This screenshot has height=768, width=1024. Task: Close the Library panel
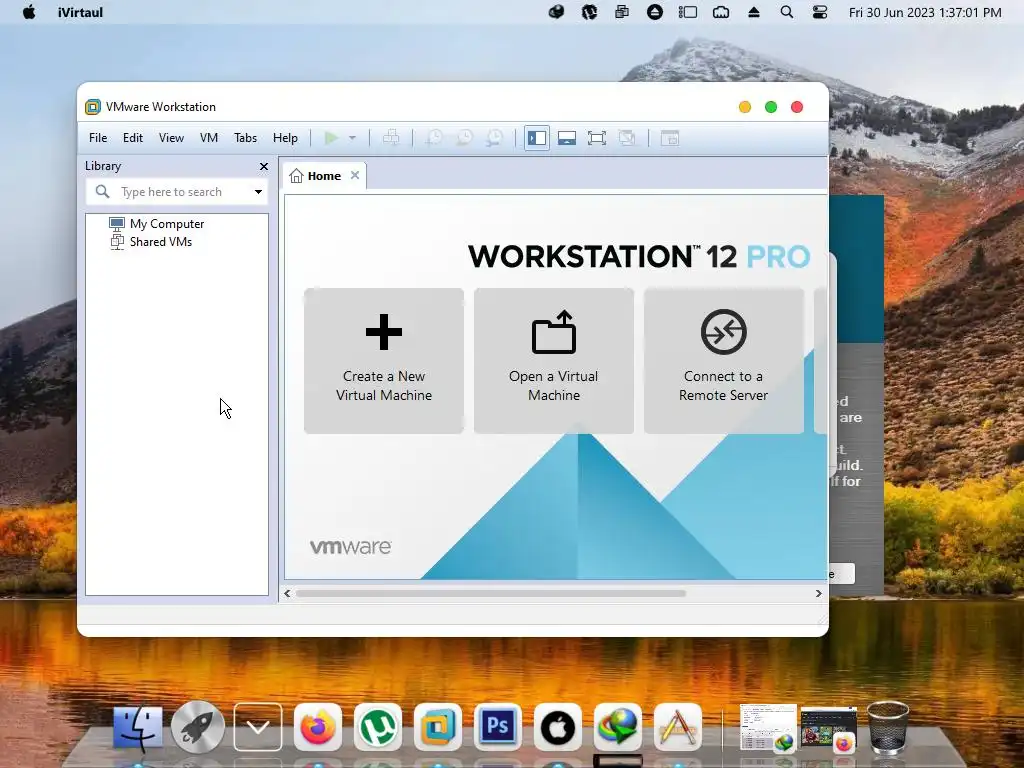coord(264,167)
